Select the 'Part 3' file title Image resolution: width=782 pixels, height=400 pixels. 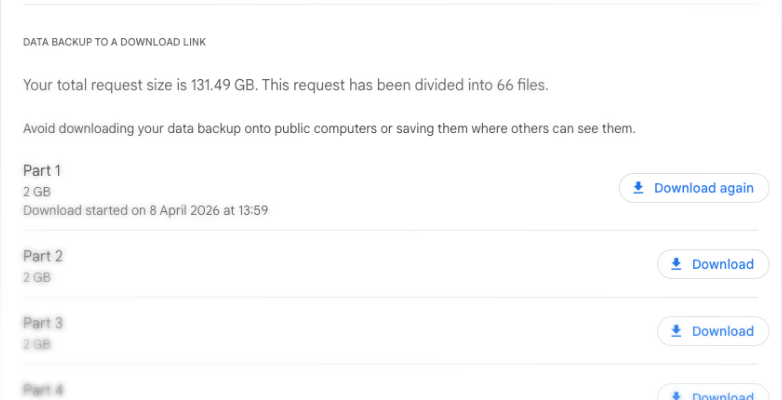tap(43, 323)
